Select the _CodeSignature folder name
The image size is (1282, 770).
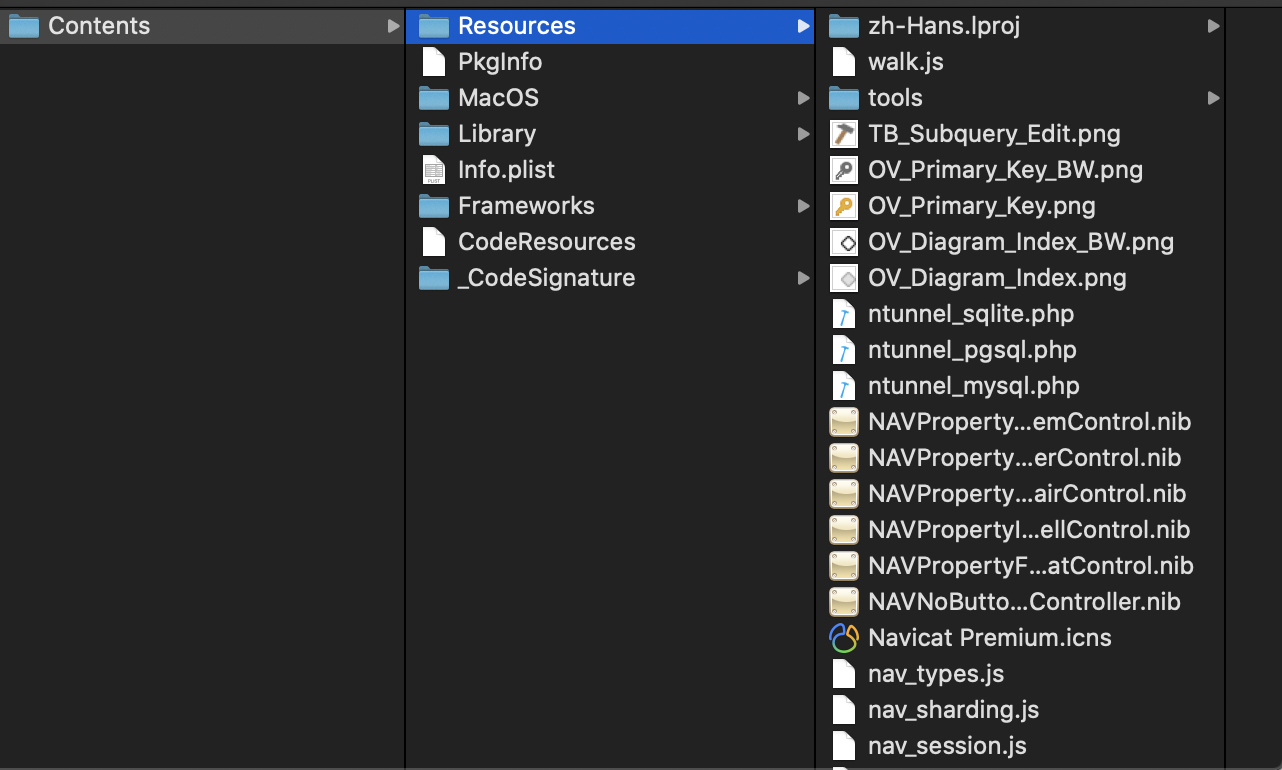click(x=546, y=278)
